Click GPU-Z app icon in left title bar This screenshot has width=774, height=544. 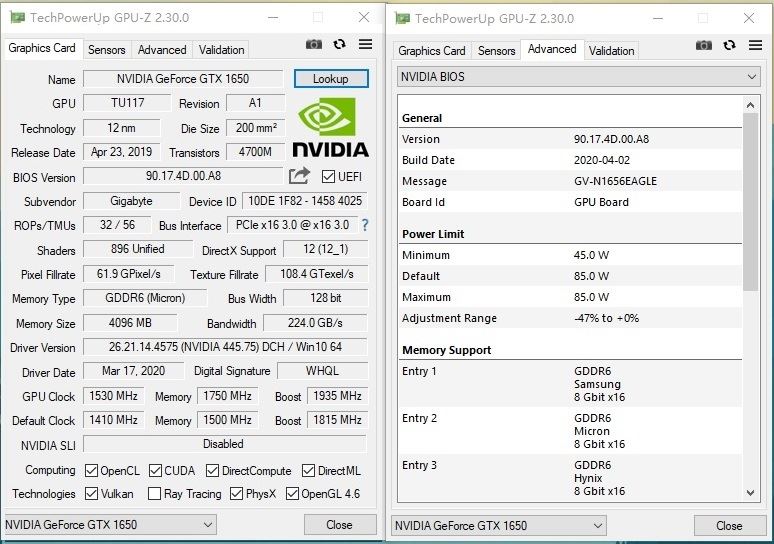click(x=17, y=18)
